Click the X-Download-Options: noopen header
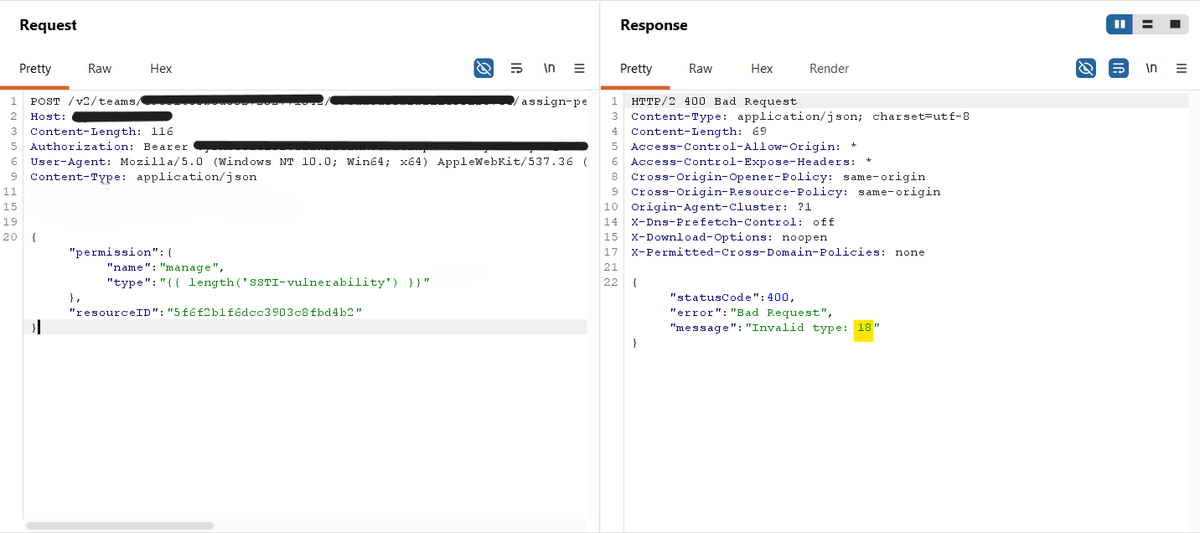Image resolution: width=1200 pixels, height=533 pixels. [729, 237]
